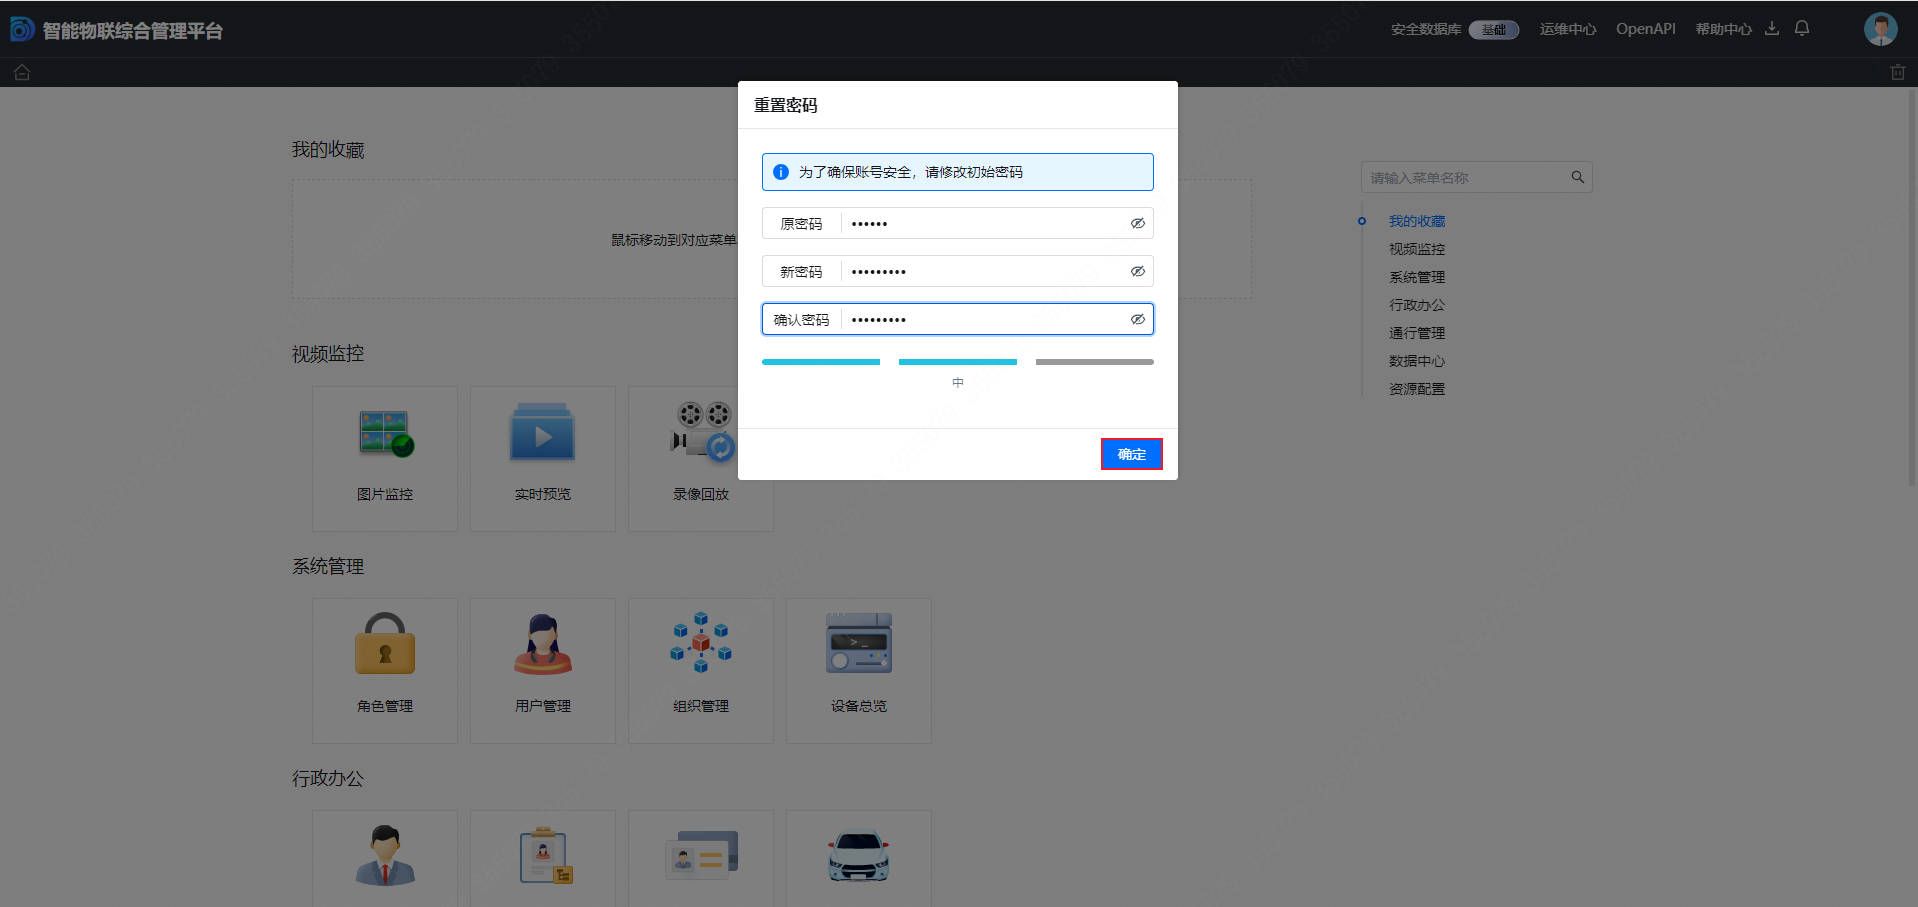Click the 确定 confirm button

[x=1131, y=454]
